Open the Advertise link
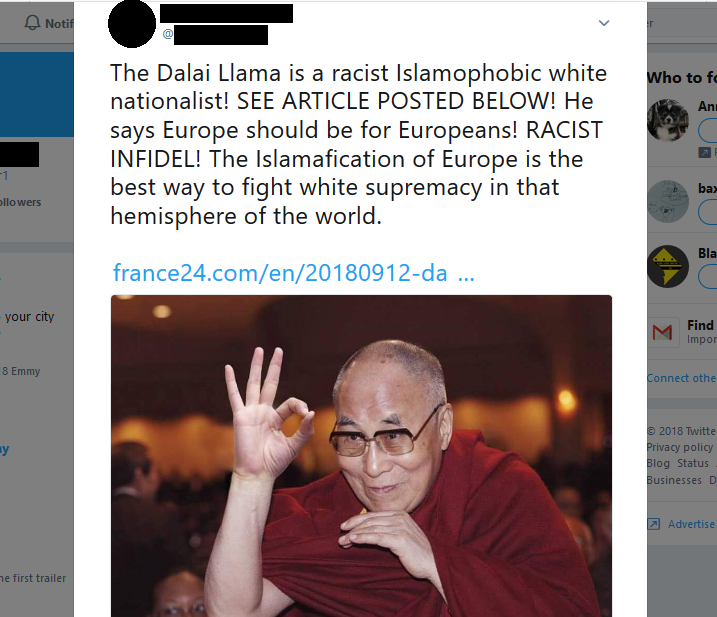Image resolution: width=717 pixels, height=617 pixels. tap(691, 524)
